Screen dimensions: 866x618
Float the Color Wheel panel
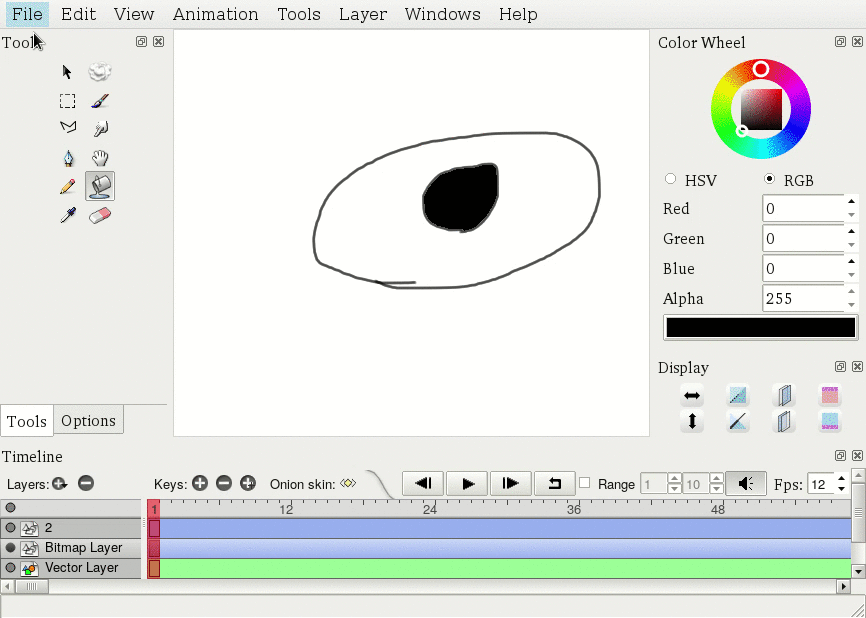point(840,41)
